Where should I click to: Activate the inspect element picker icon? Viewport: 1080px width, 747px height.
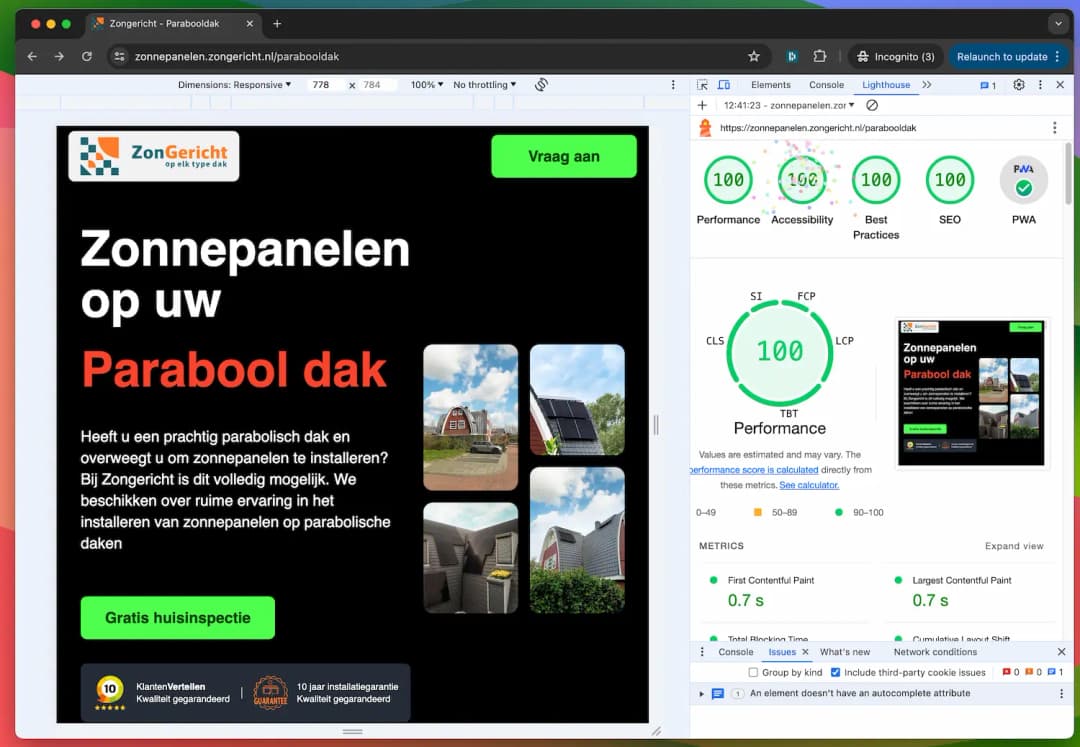(703, 85)
